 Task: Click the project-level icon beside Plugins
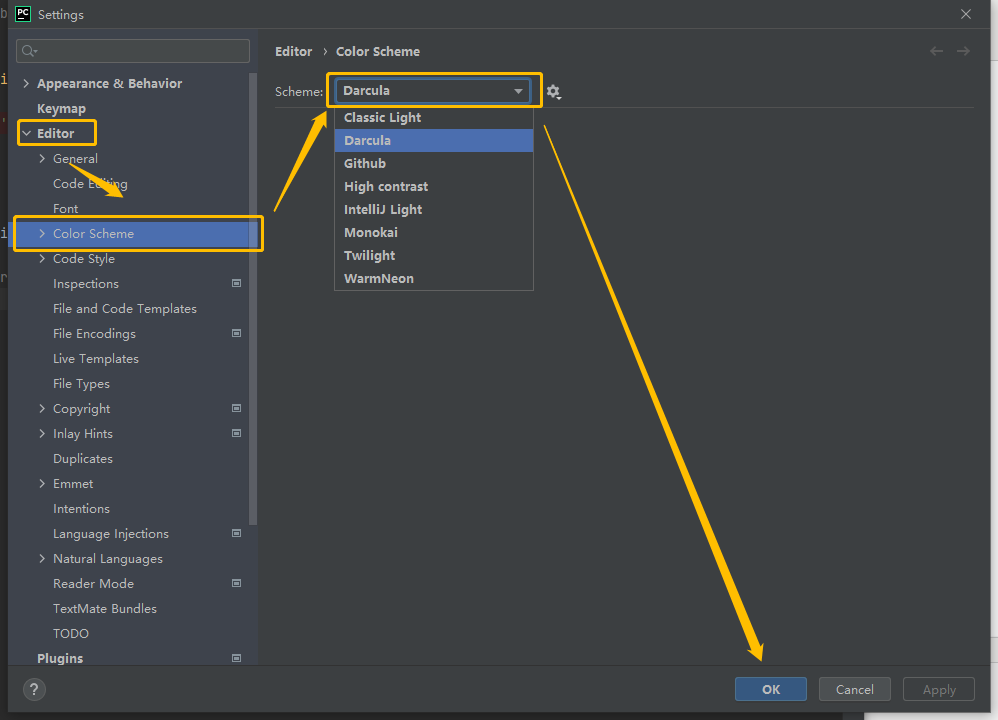pyautogui.click(x=236, y=658)
